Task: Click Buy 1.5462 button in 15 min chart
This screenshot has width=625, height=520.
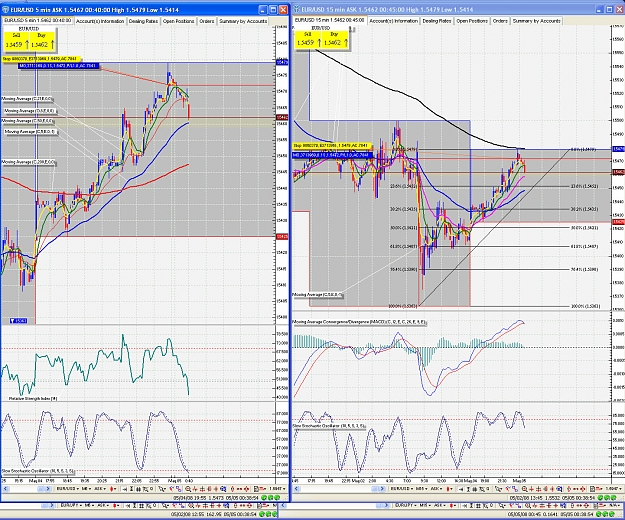Action: tap(335, 40)
